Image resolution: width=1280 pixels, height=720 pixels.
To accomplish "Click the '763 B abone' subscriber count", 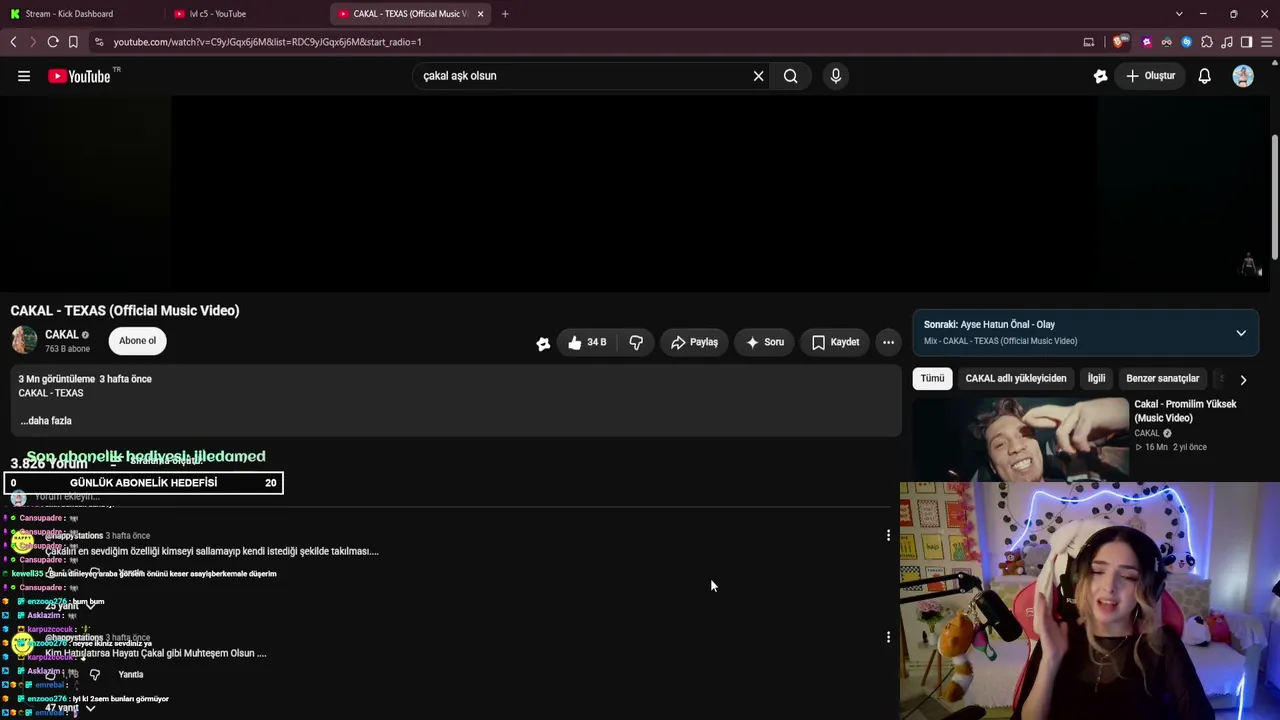I will pyautogui.click(x=67, y=349).
